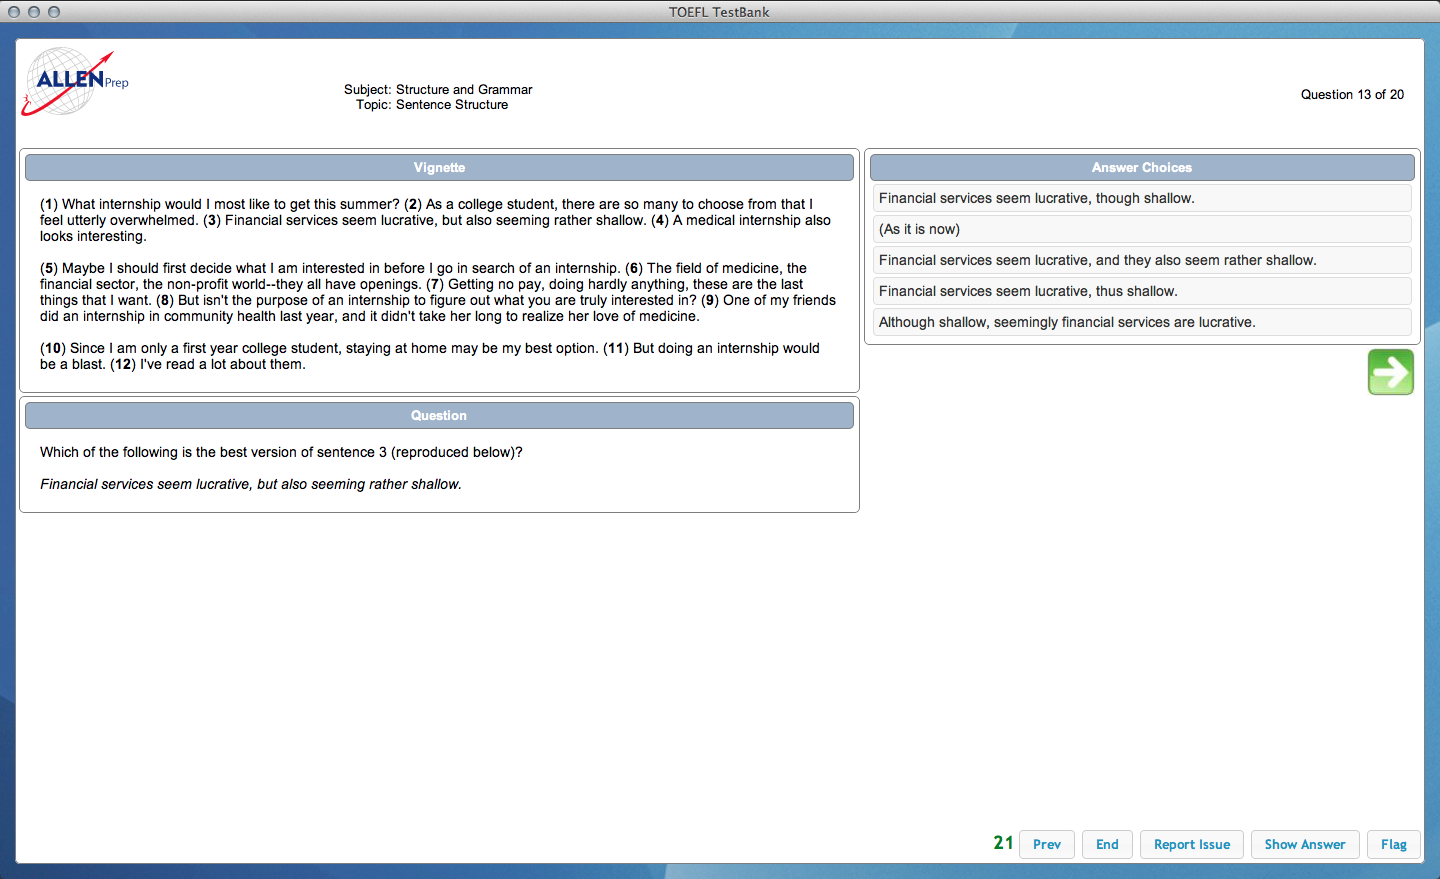The height and width of the screenshot is (879, 1440).
Task: Choose answer 'and they also seem rather shallow'
Action: coord(1141,260)
